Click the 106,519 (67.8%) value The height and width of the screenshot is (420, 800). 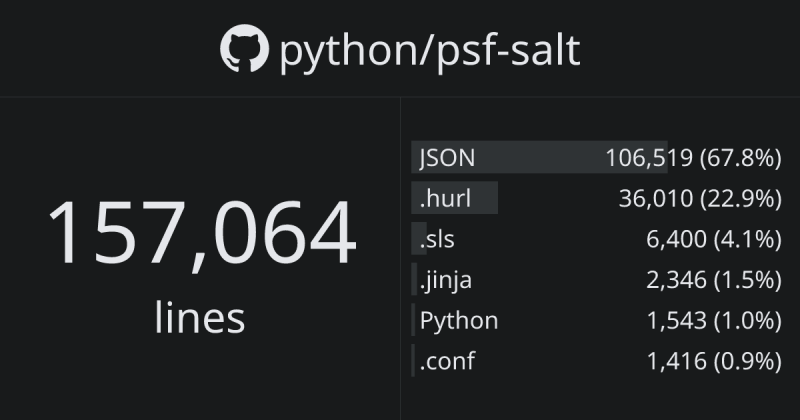693,158
